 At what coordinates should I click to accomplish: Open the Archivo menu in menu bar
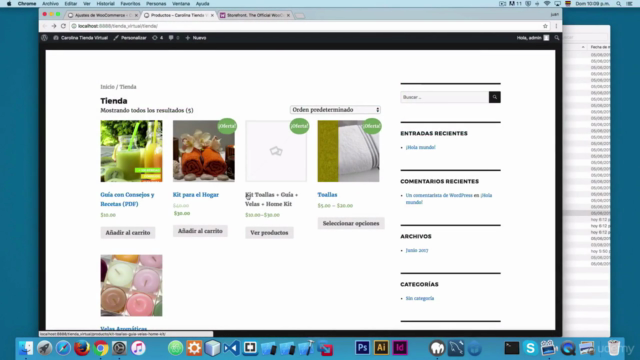pos(51,4)
